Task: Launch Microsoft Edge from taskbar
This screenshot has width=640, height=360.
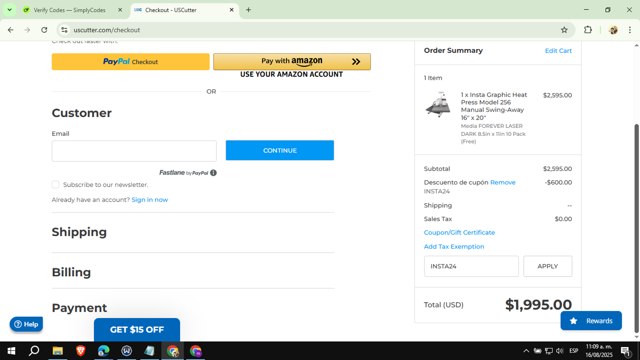Action: [104, 351]
